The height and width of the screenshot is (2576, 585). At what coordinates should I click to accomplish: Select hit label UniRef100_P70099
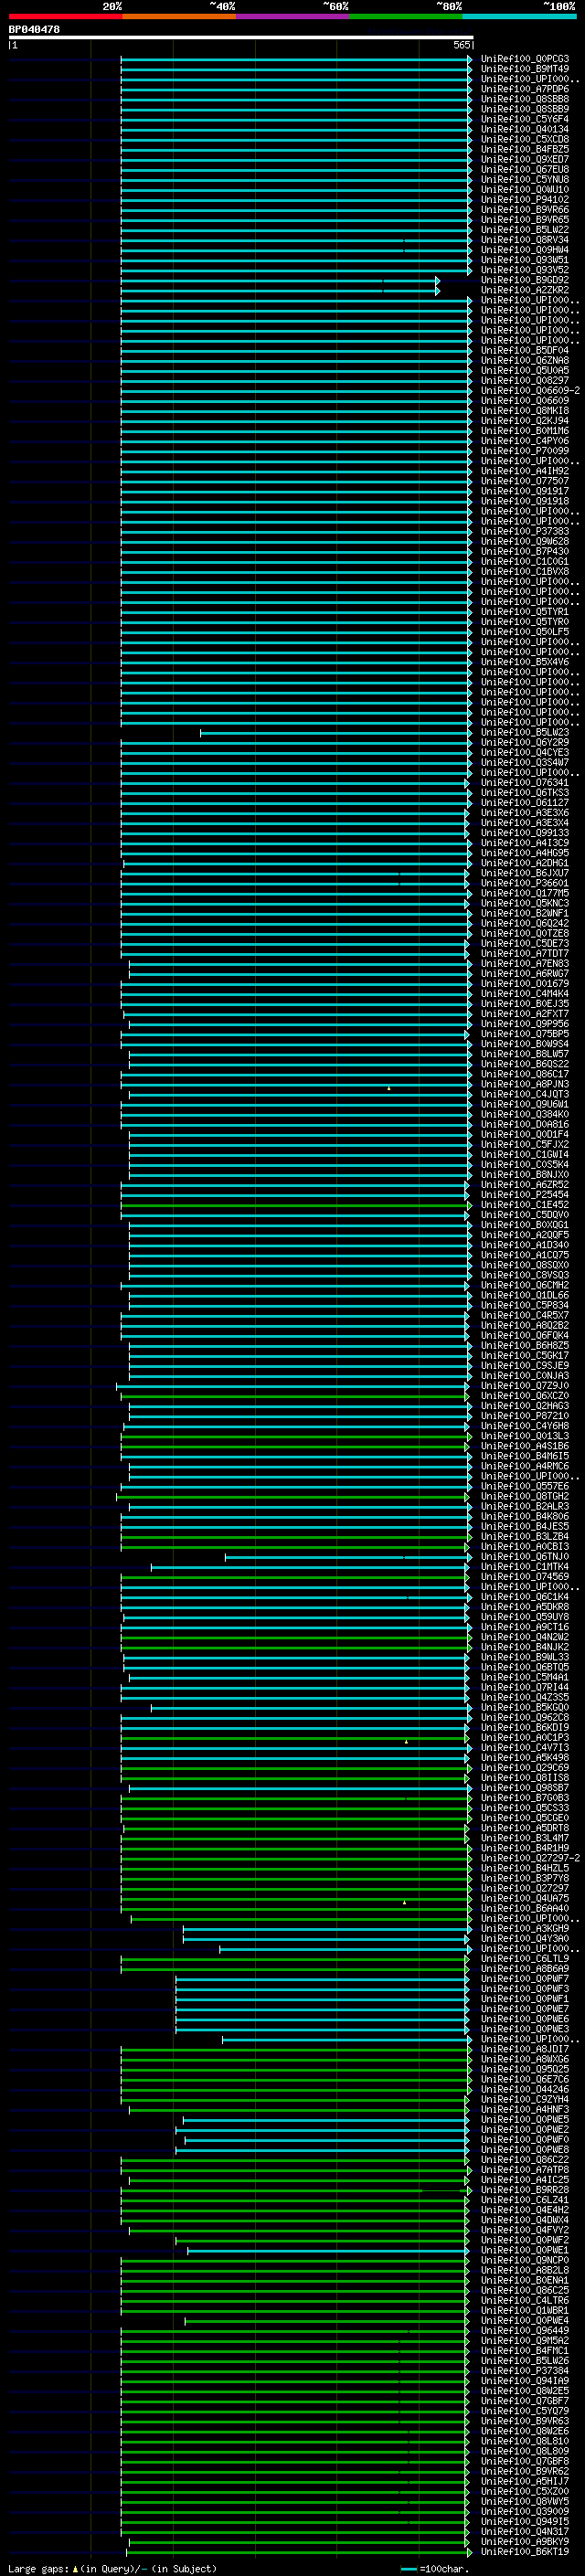(525, 451)
